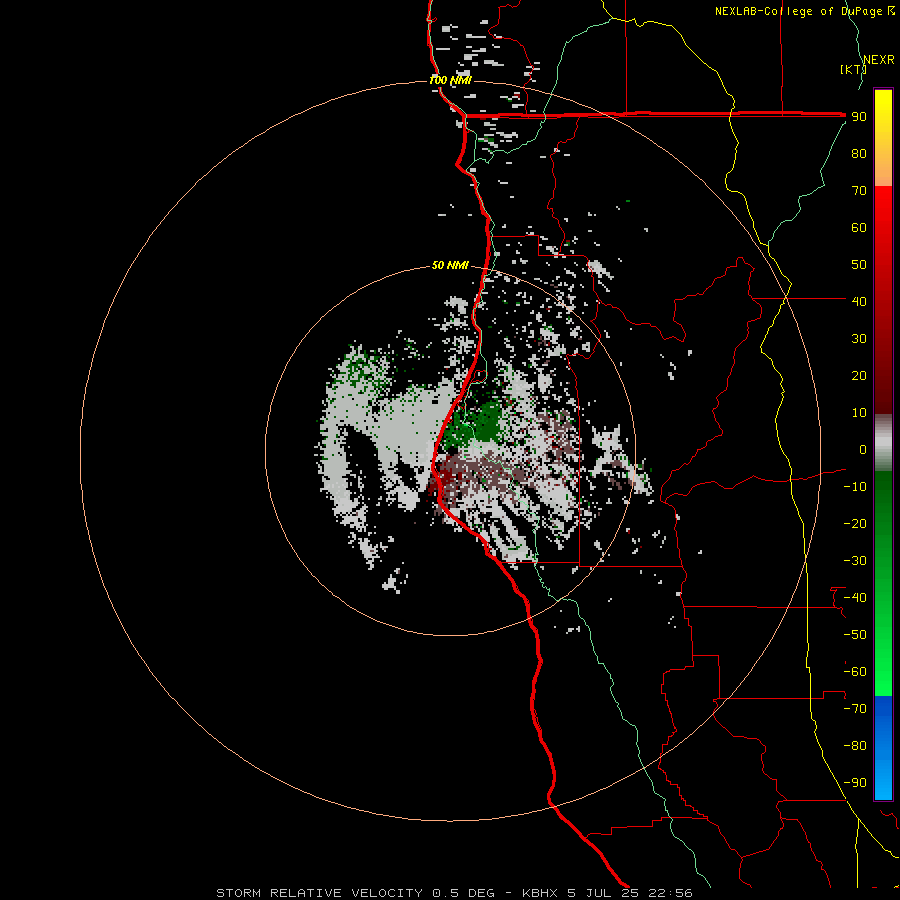The height and width of the screenshot is (900, 900).
Task: Click the -50 value on velocity scale
Action: (x=855, y=635)
